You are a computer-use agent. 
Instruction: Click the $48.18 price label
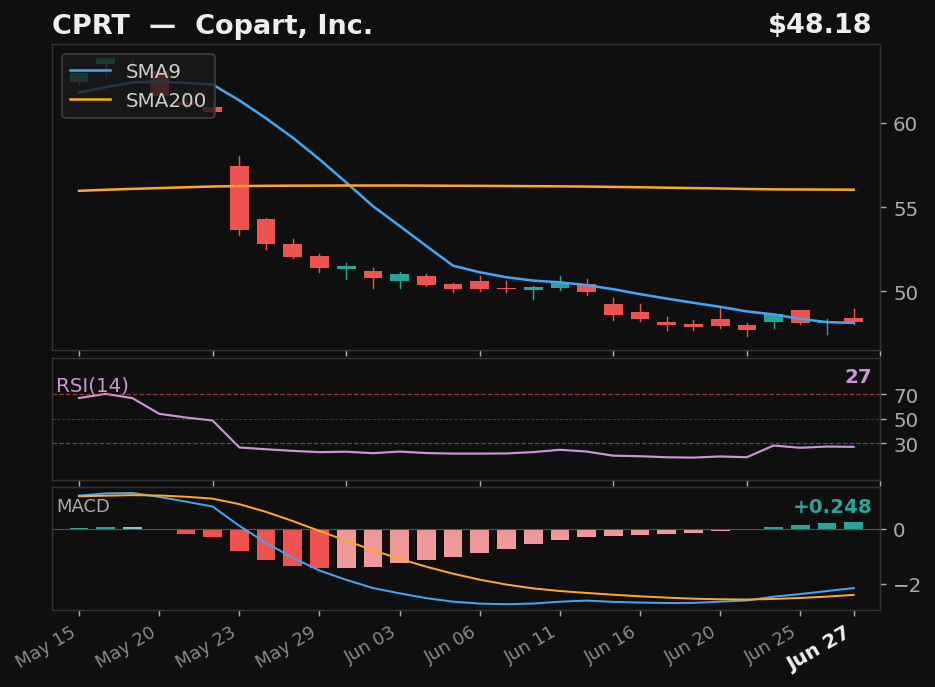(819, 24)
